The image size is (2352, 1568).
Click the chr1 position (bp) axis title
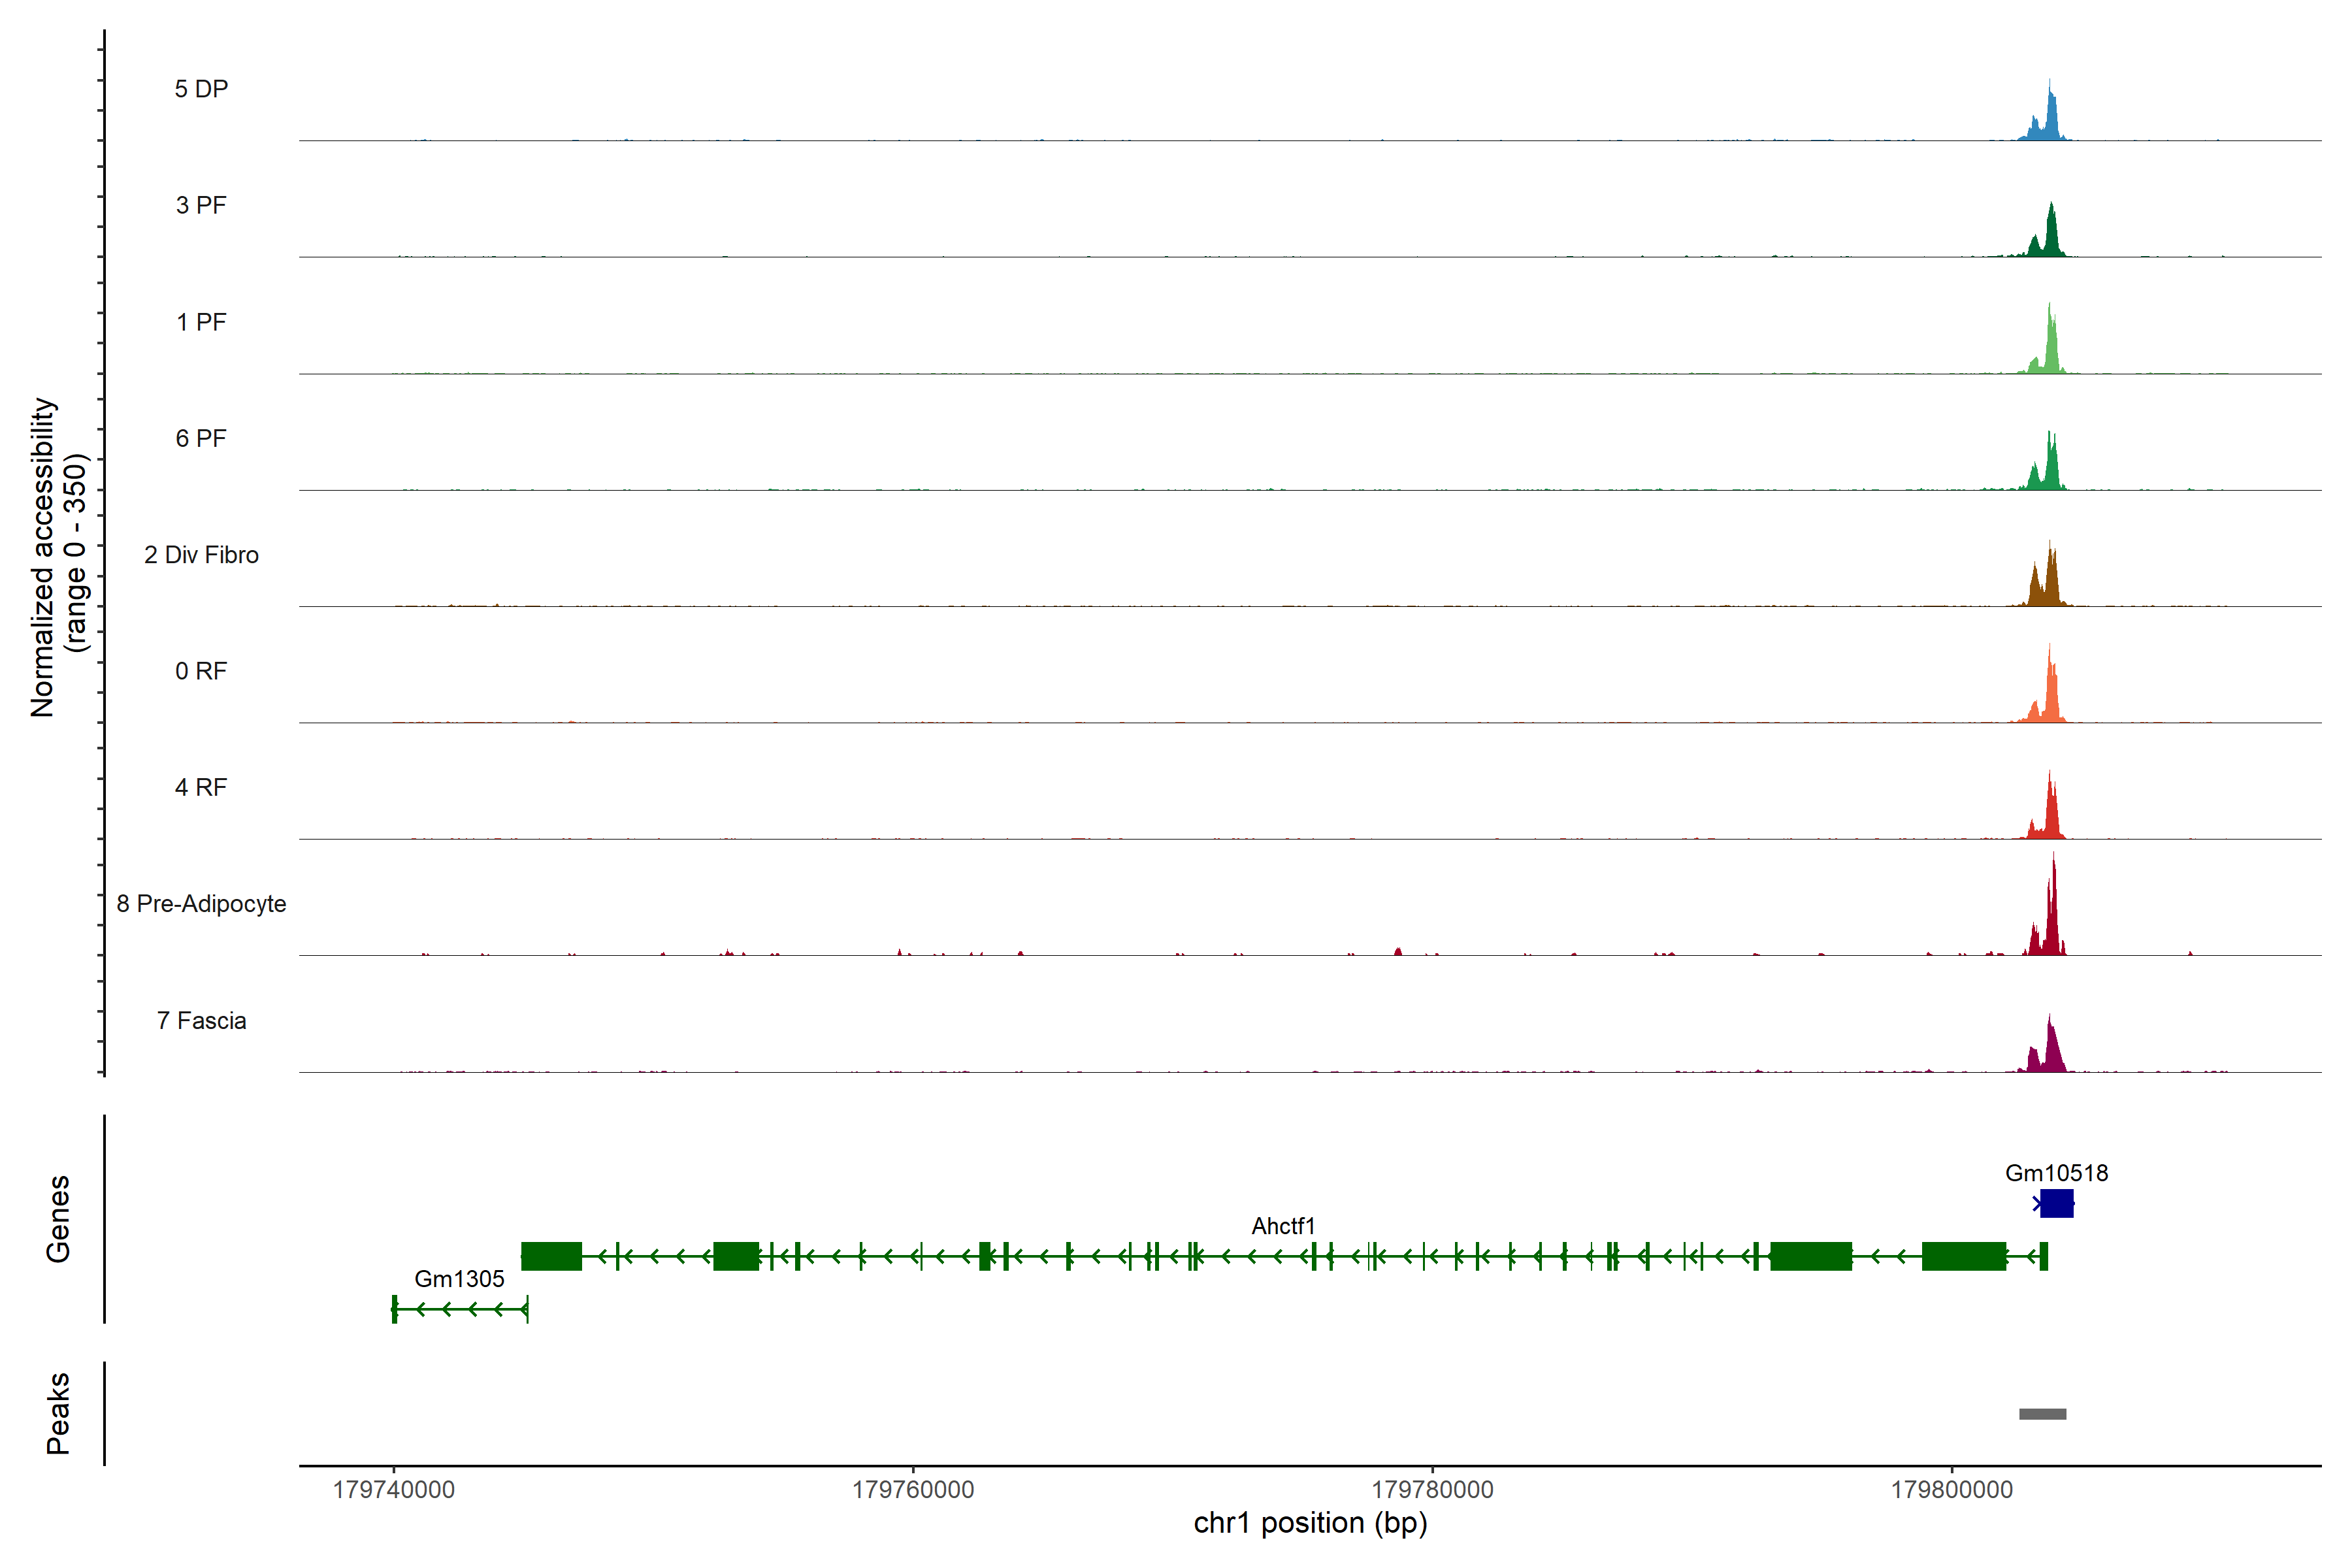point(1310,1523)
